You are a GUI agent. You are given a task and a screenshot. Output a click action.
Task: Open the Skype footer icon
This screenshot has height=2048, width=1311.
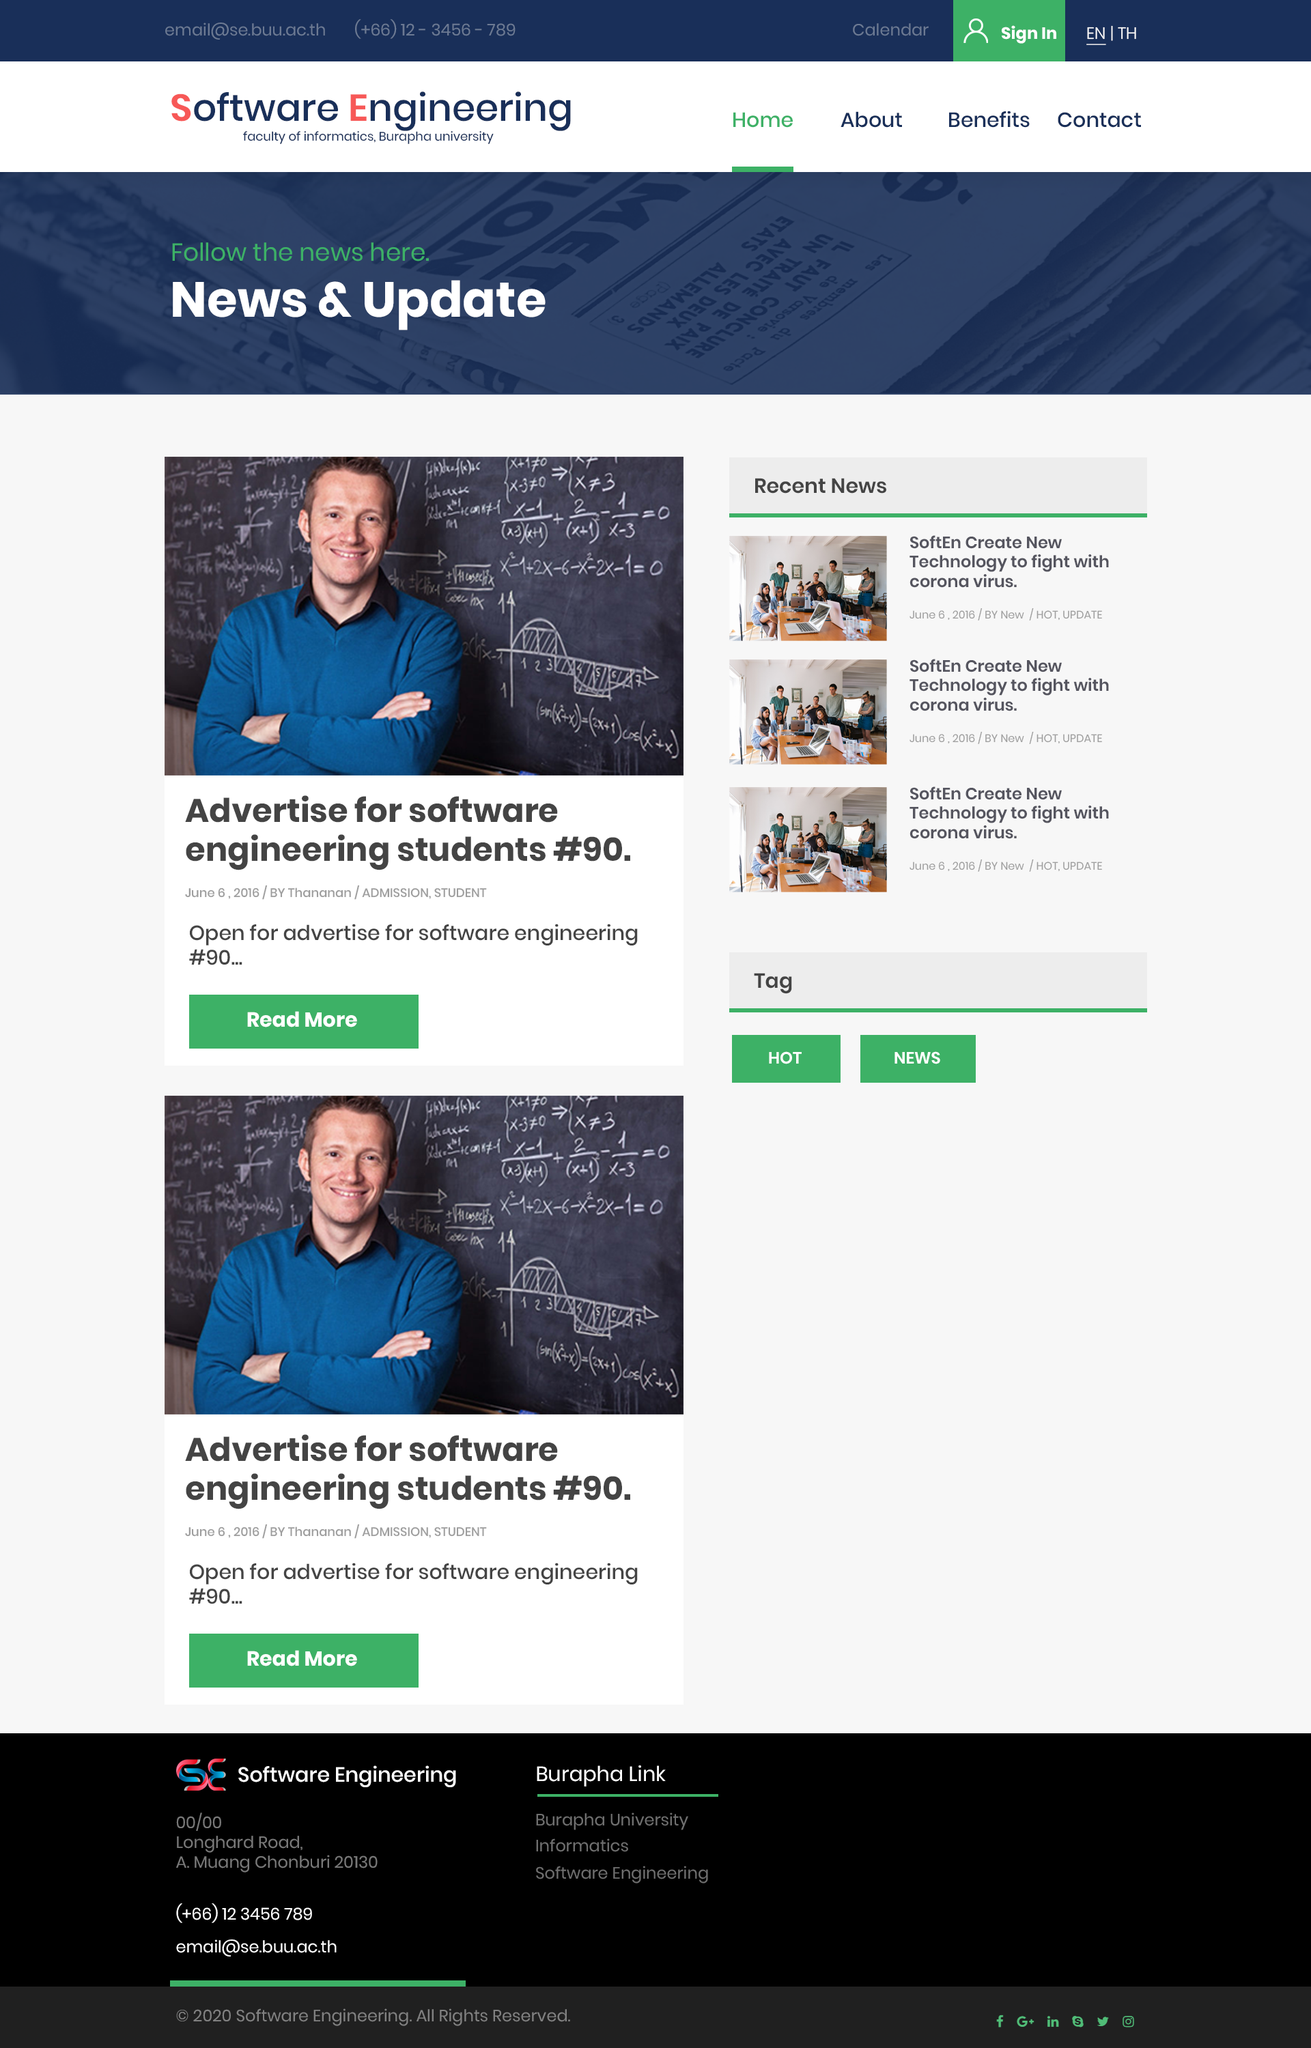click(1077, 2021)
